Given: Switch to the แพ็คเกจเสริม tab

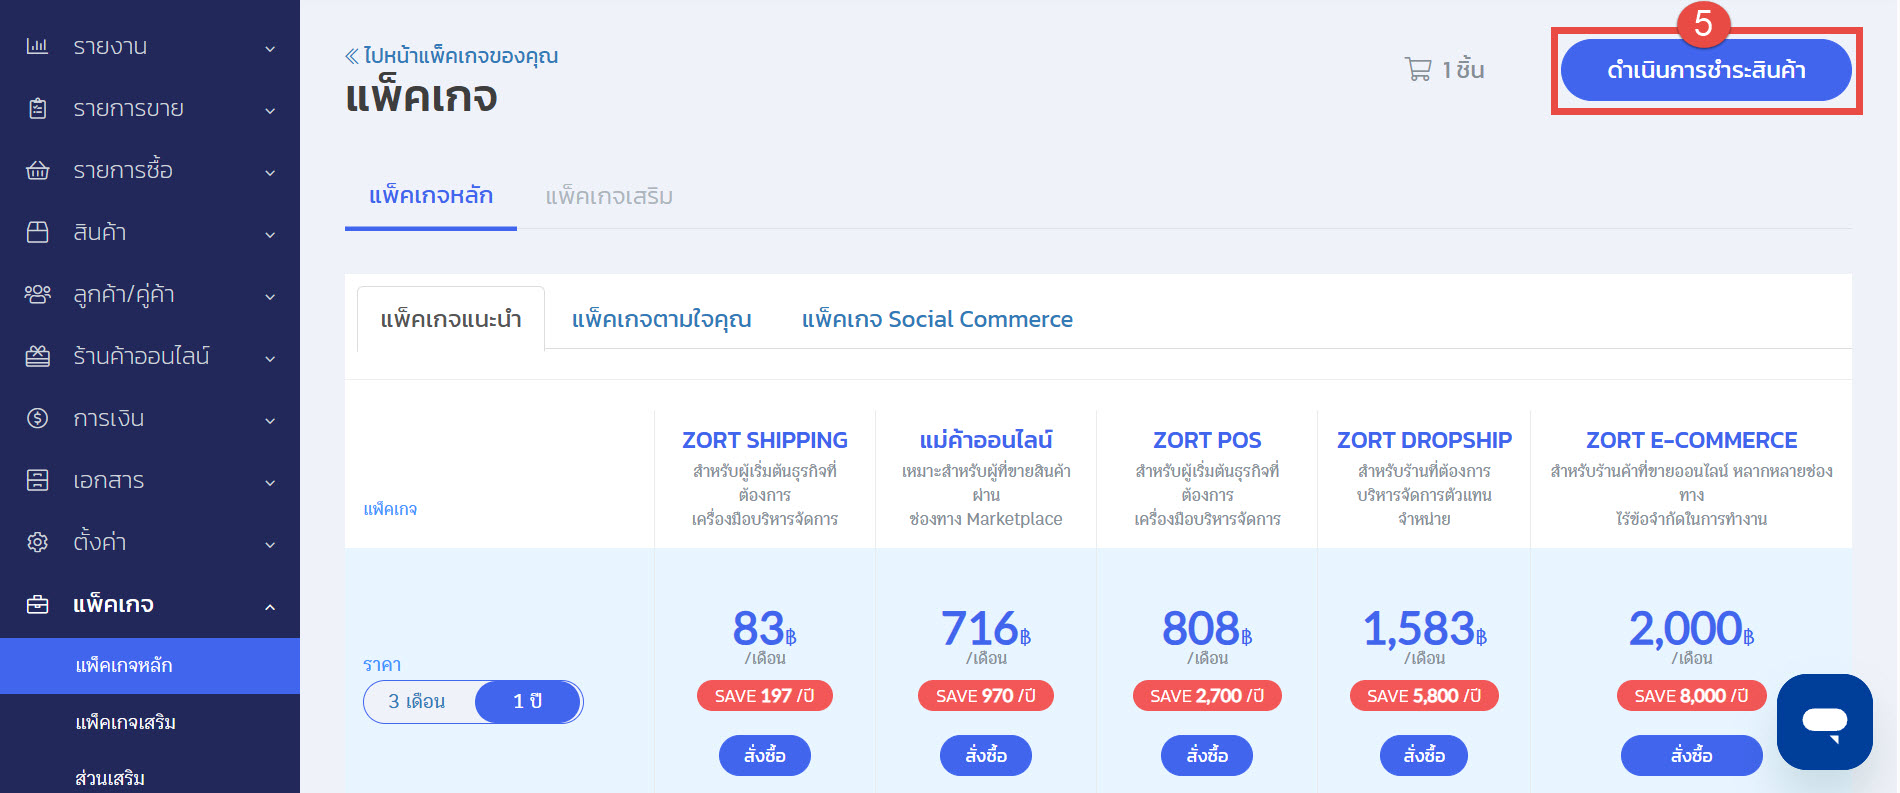Looking at the screenshot, I should tap(608, 196).
